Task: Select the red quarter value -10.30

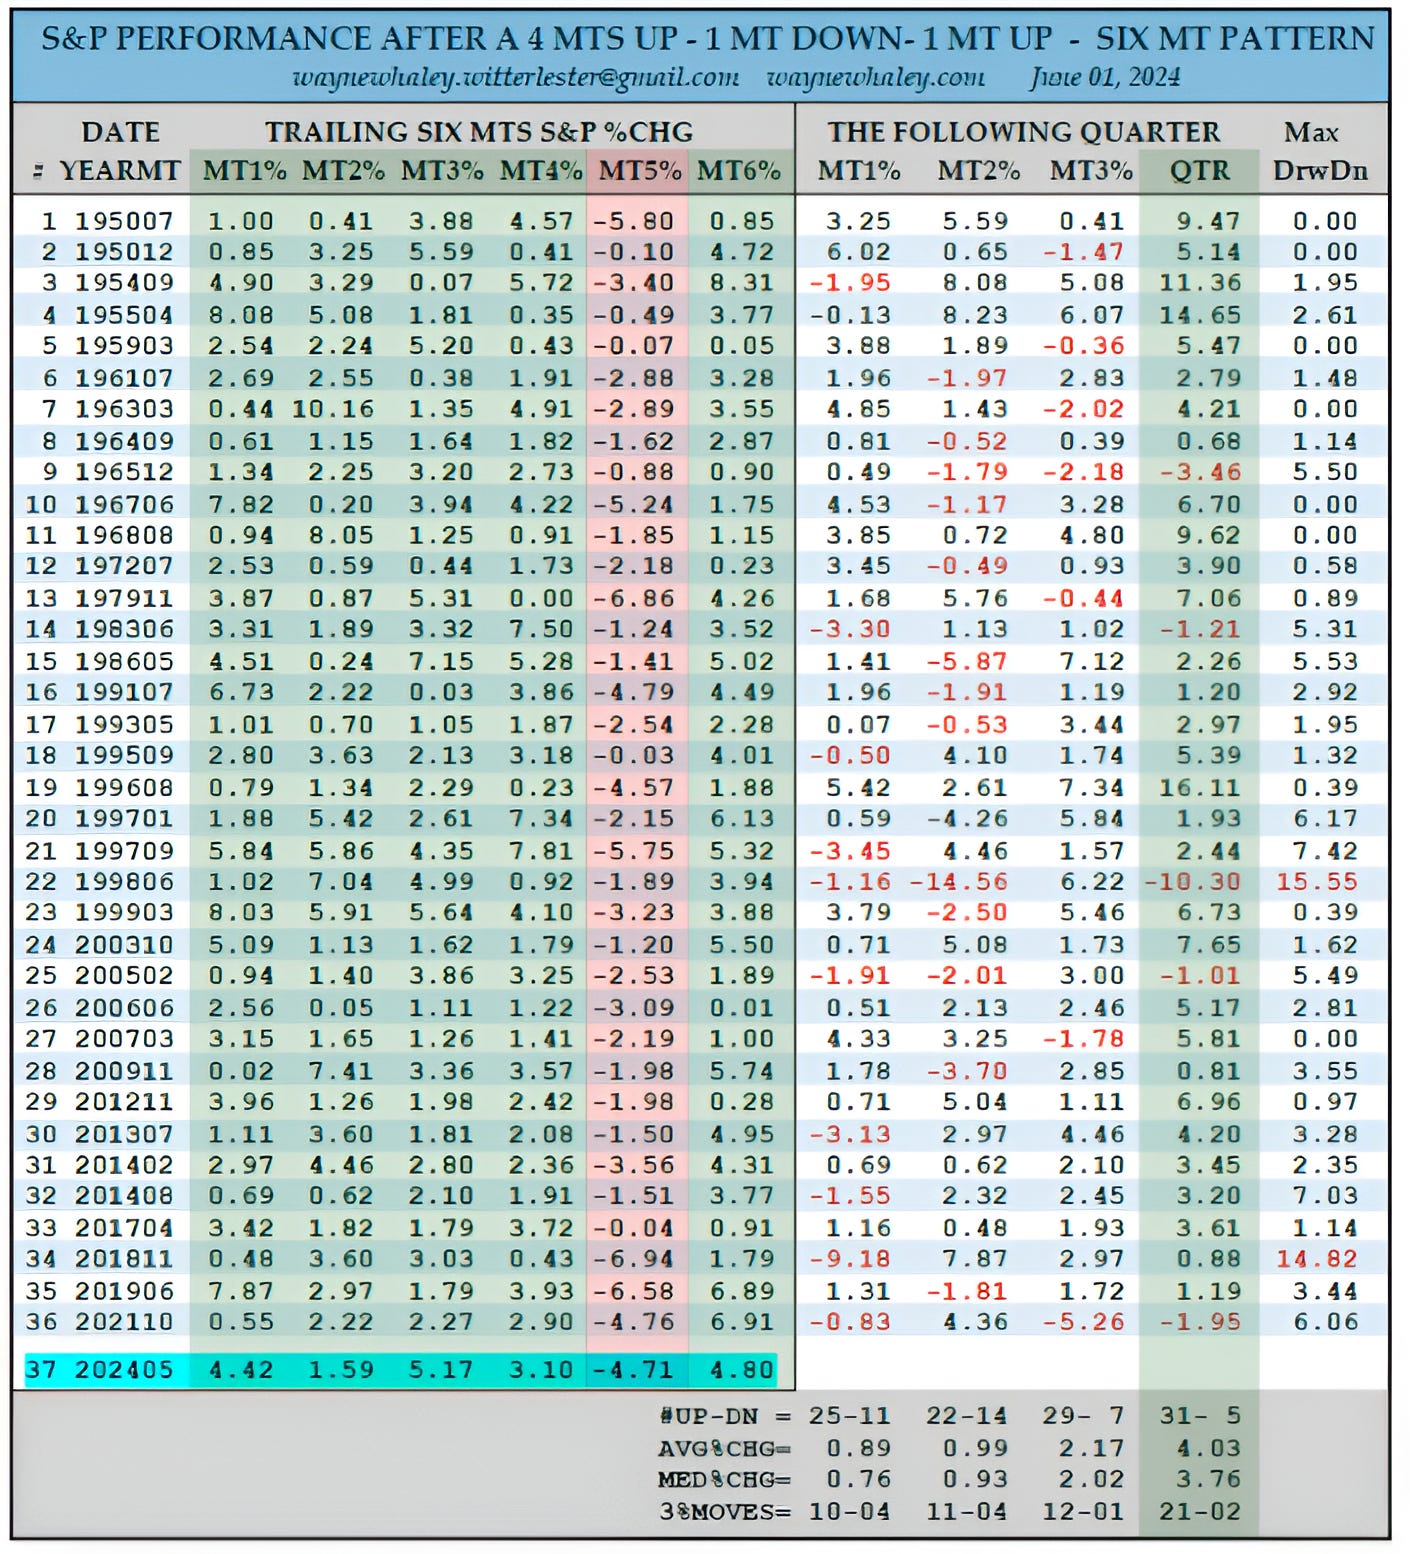Action: 1192,882
